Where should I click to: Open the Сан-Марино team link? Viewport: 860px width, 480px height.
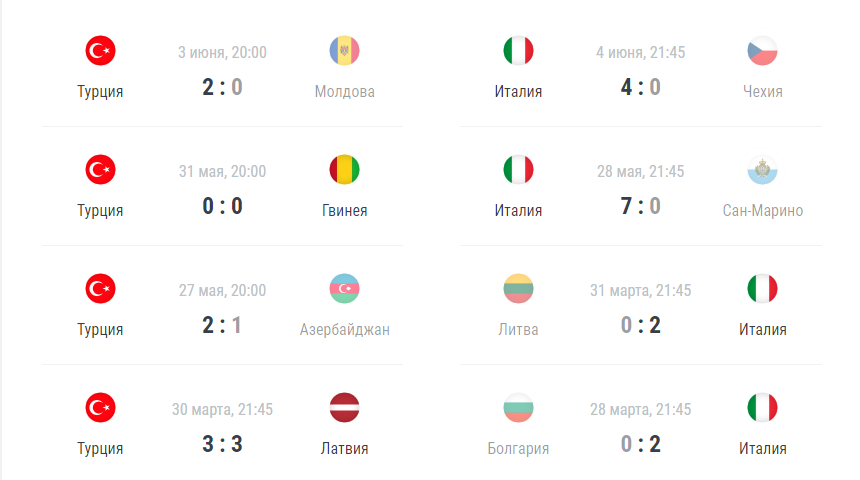(762, 211)
